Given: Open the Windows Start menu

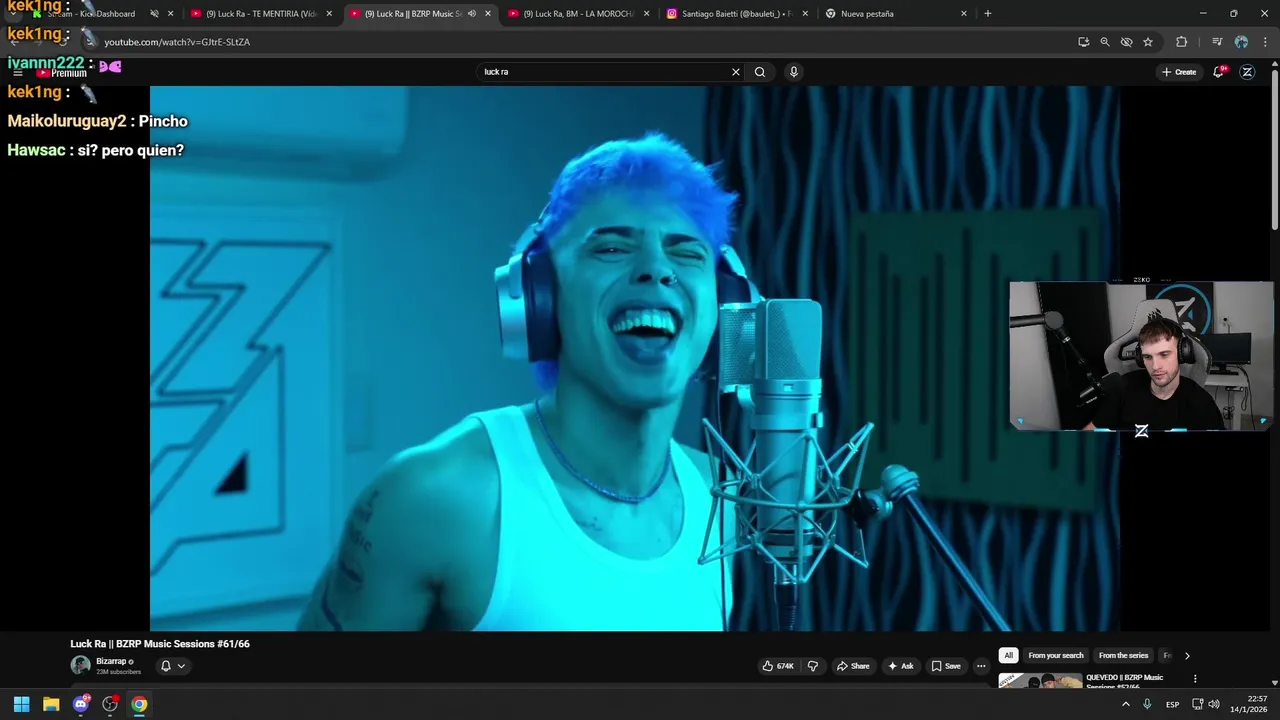Looking at the screenshot, I should [x=21, y=704].
